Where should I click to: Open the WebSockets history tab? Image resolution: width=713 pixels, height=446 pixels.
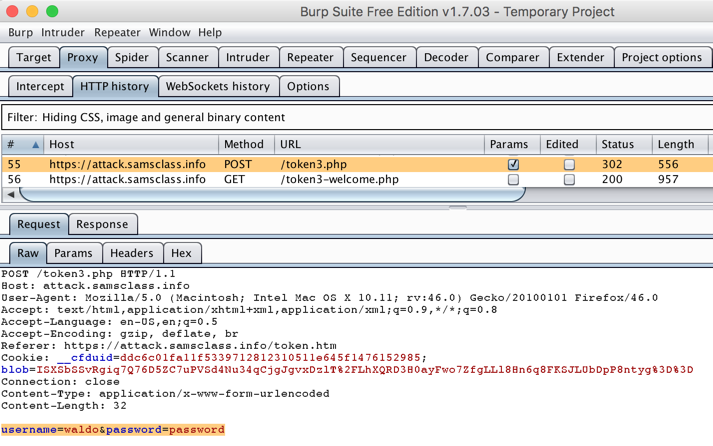[217, 86]
